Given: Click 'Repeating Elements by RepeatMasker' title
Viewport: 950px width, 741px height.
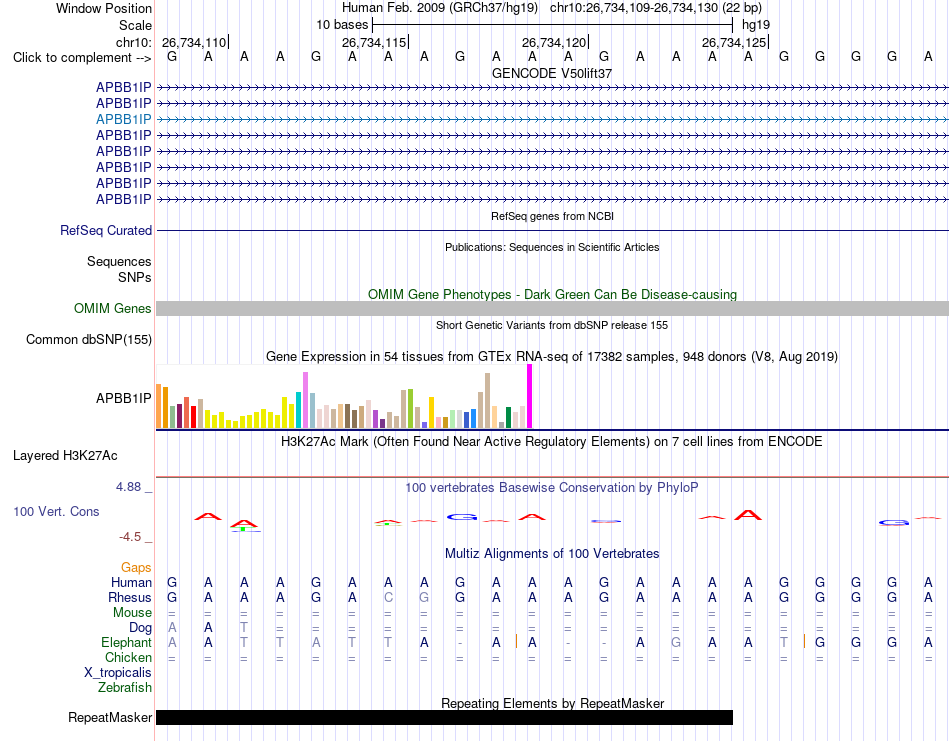Looking at the screenshot, I should pyautogui.click(x=552, y=703).
